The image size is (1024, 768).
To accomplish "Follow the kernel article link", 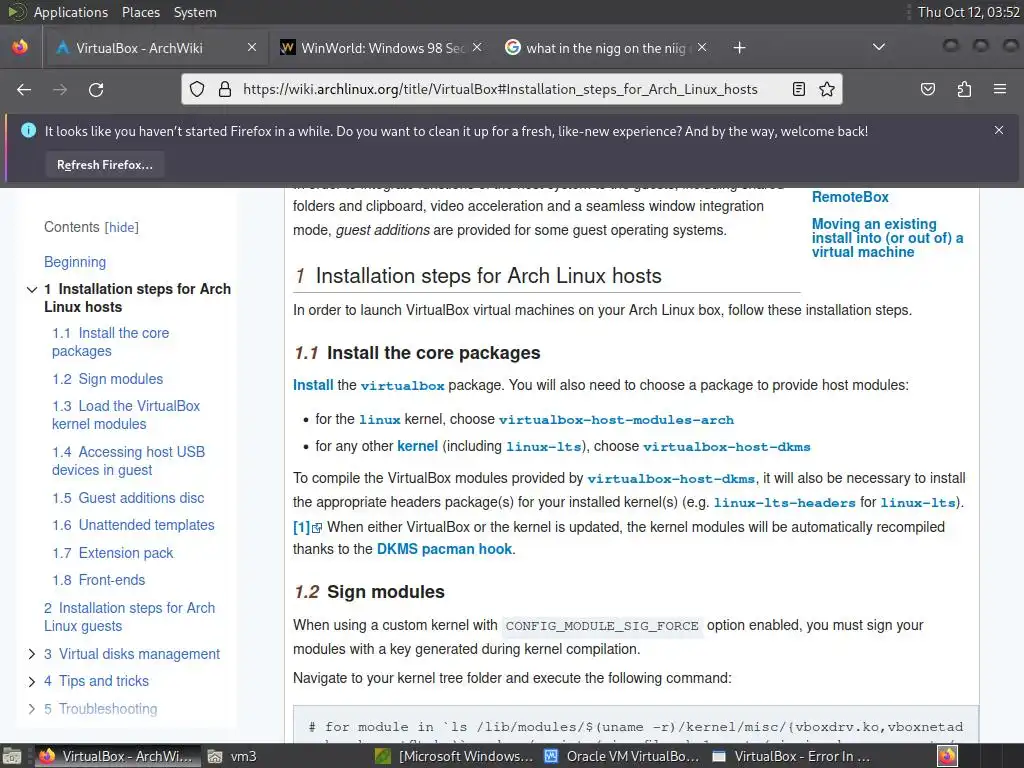I will coord(417,446).
